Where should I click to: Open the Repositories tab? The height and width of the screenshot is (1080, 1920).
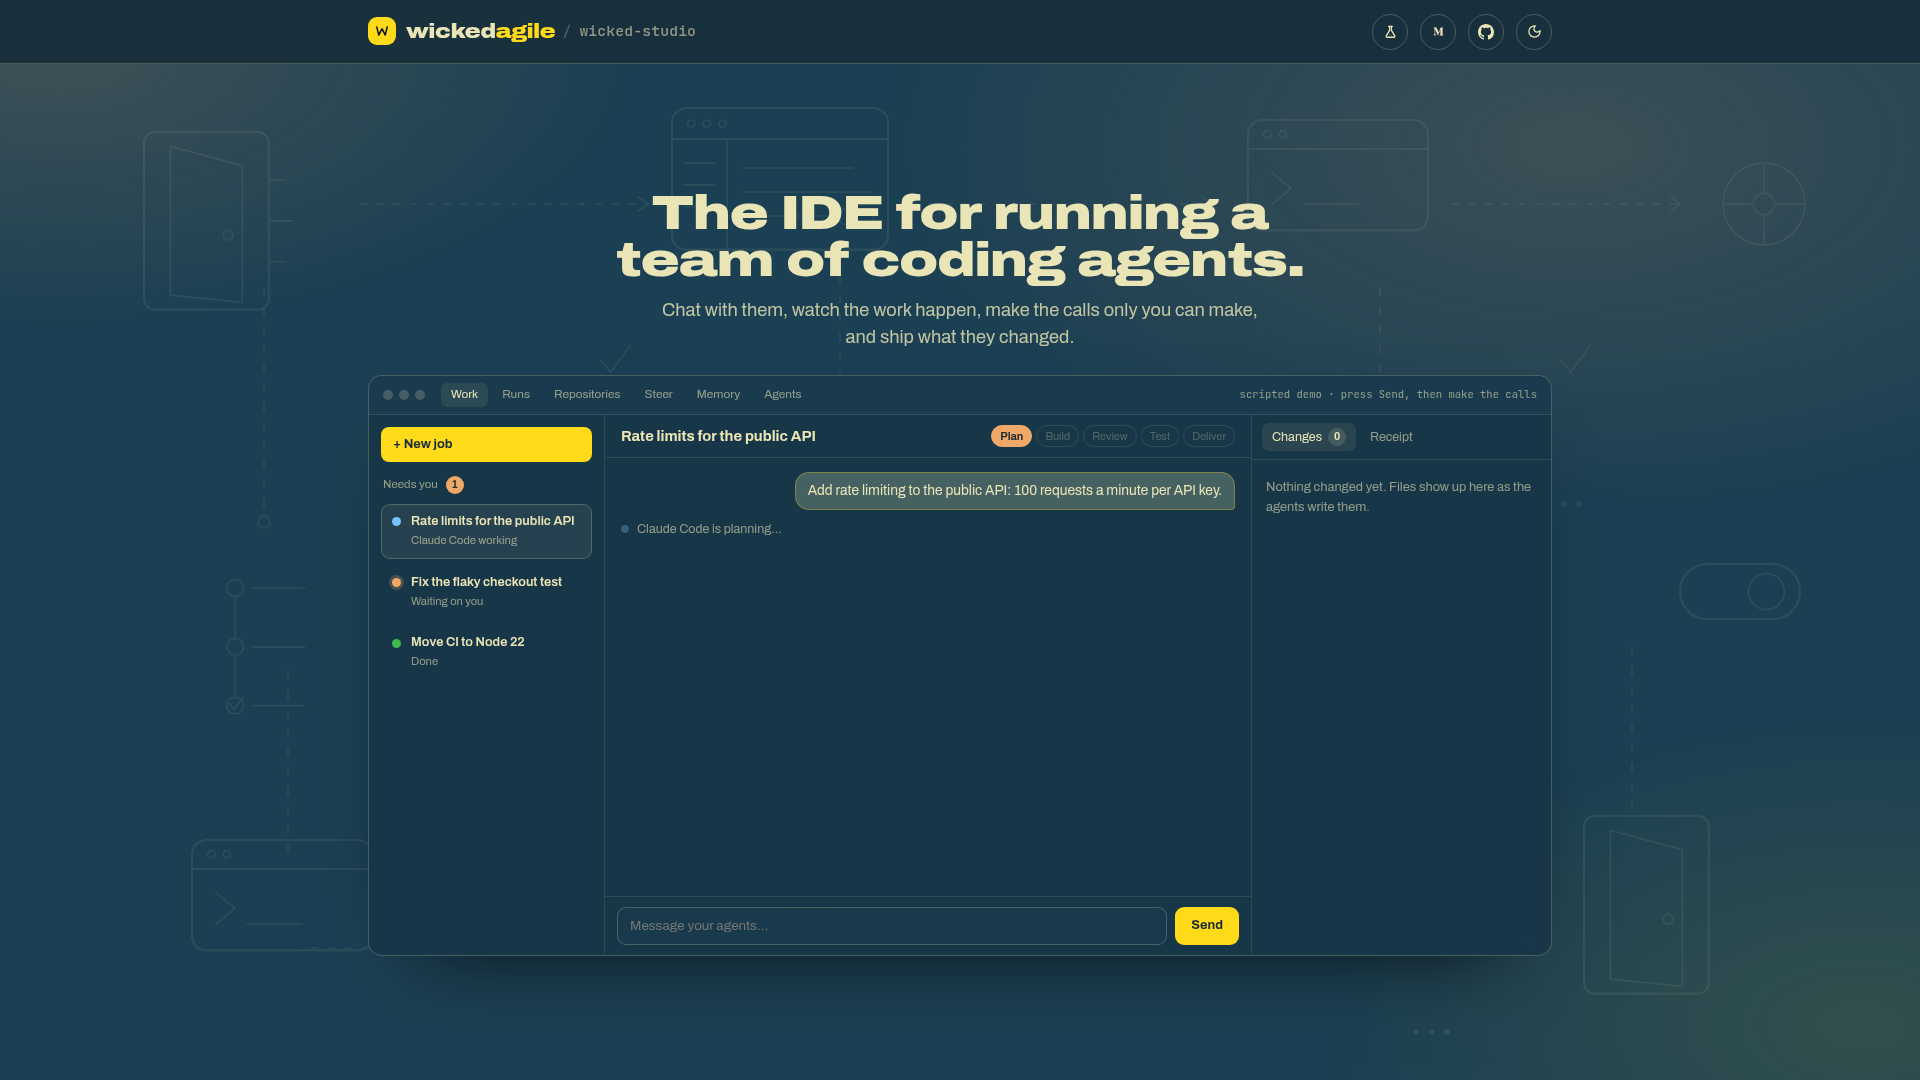pos(587,395)
